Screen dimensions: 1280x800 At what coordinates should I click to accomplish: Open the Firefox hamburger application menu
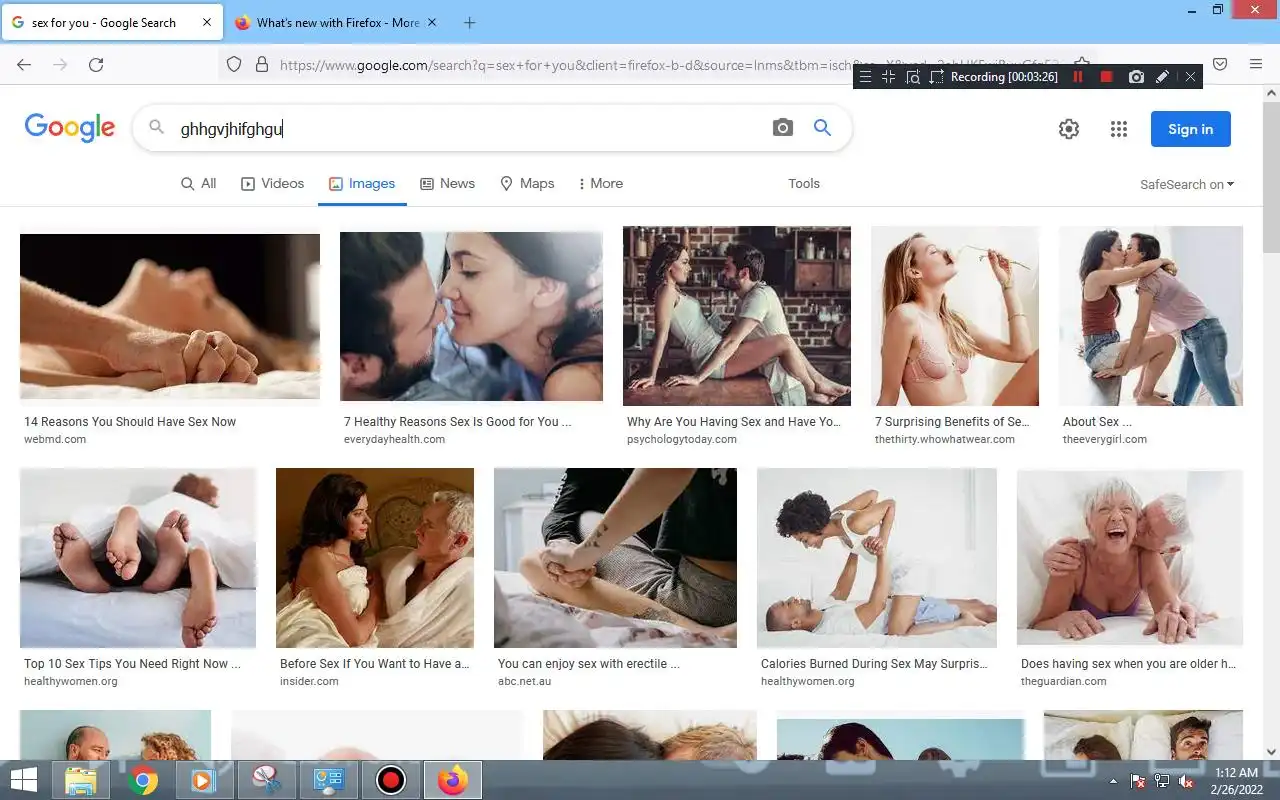(x=1256, y=64)
